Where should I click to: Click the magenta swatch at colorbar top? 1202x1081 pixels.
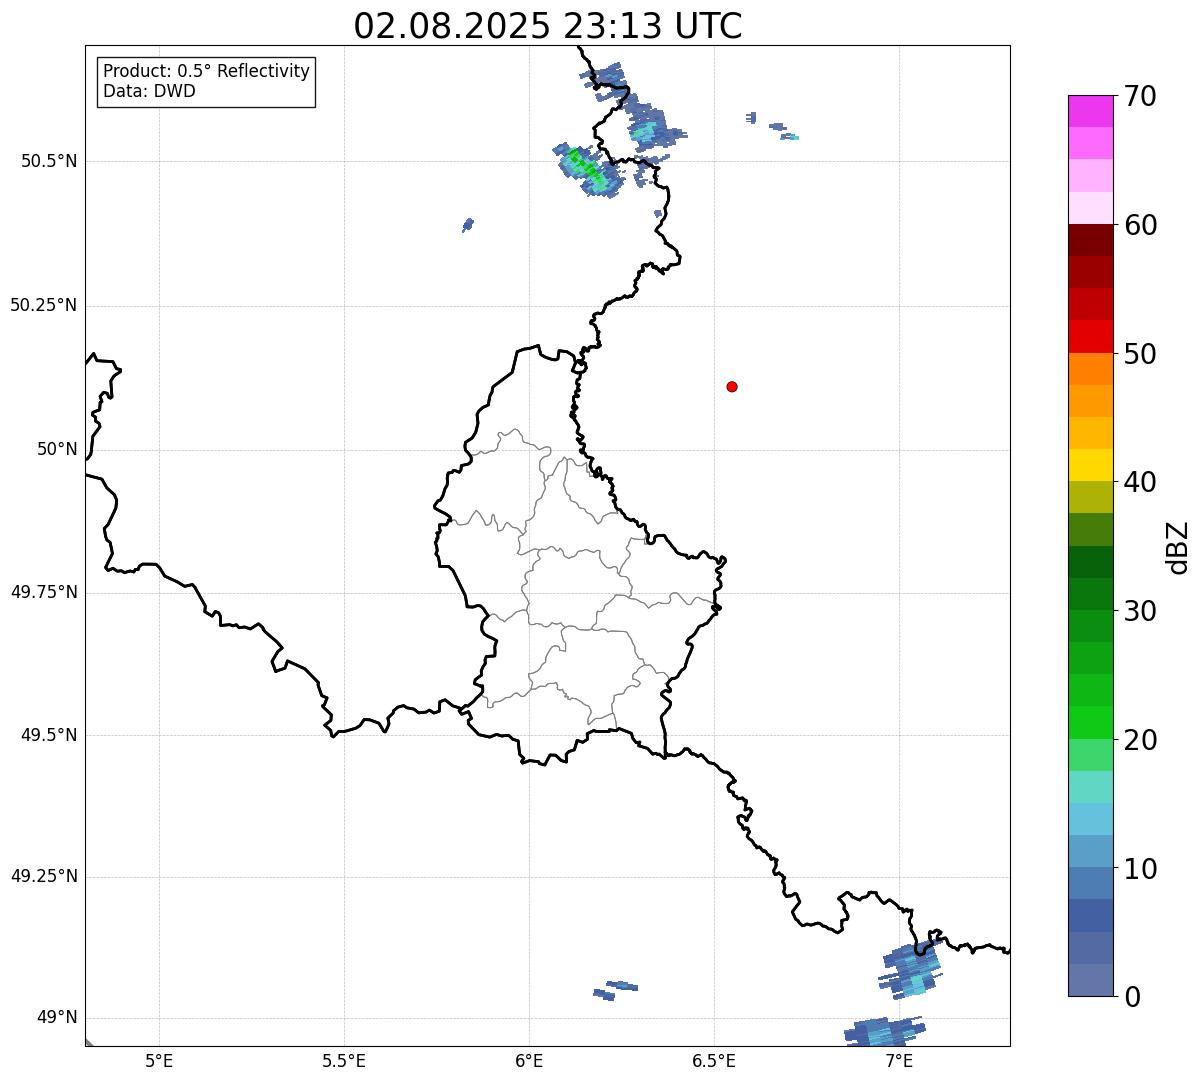pos(1090,111)
